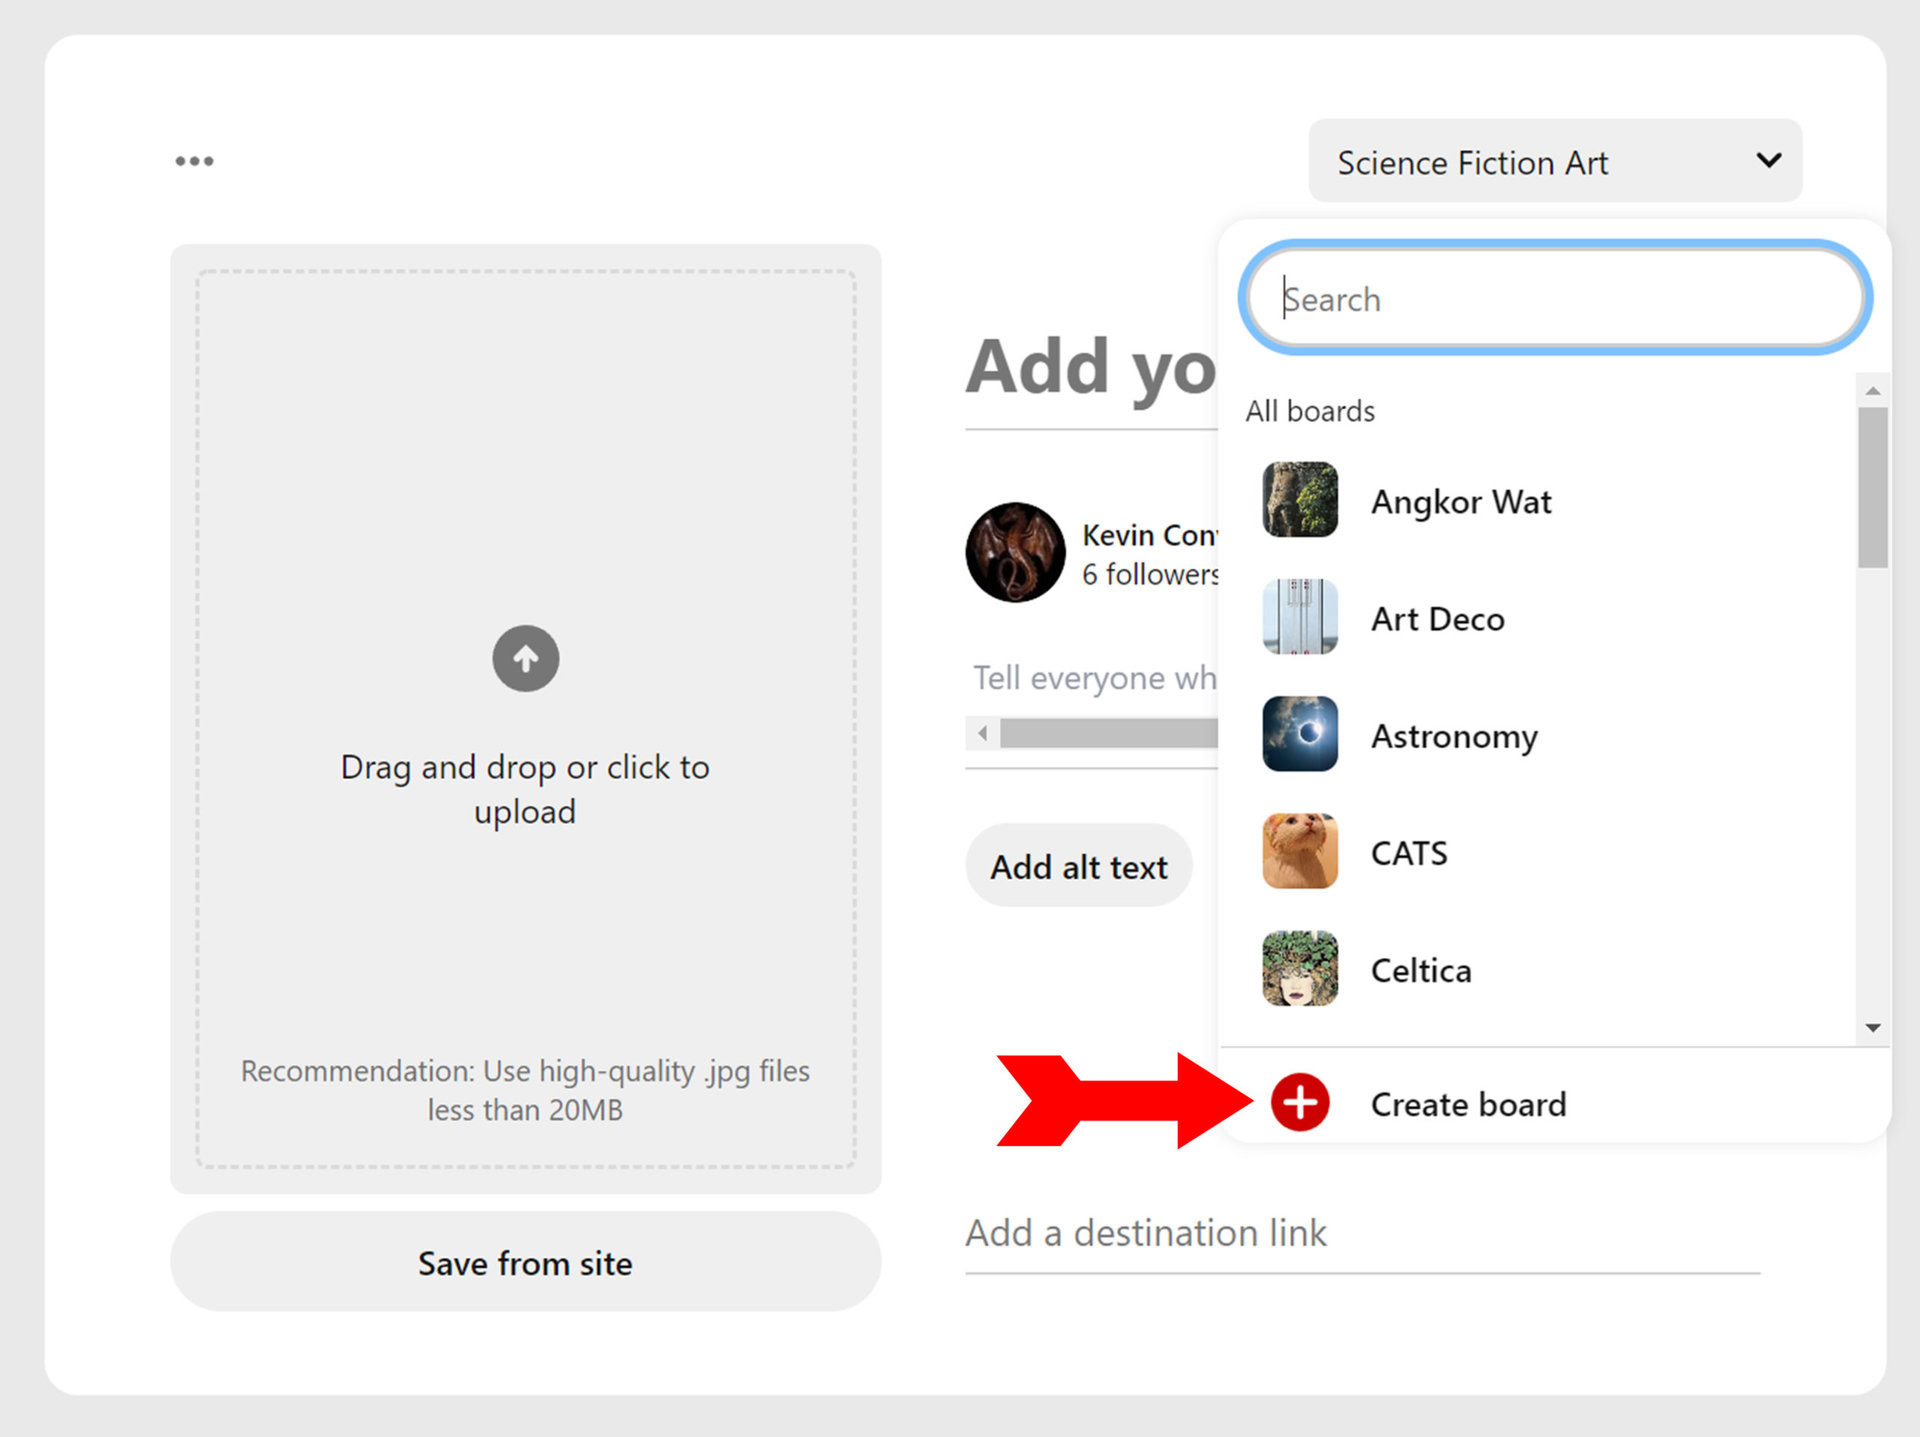
Task: Click Kevin's dragon profile avatar
Action: point(1015,552)
